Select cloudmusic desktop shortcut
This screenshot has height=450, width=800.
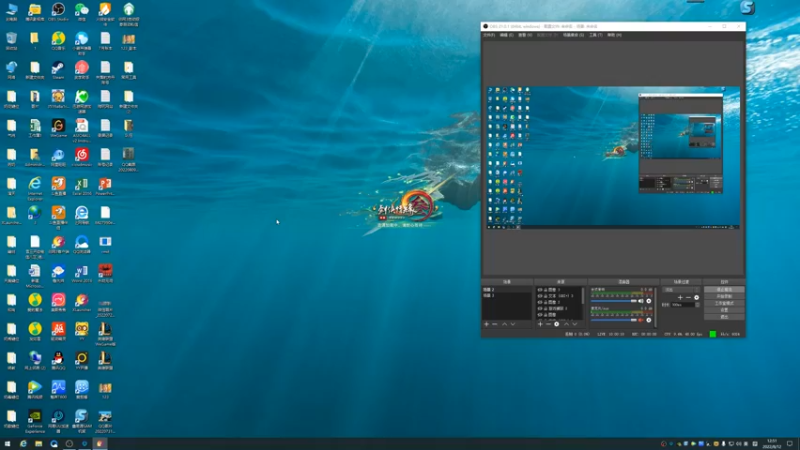pos(82,157)
